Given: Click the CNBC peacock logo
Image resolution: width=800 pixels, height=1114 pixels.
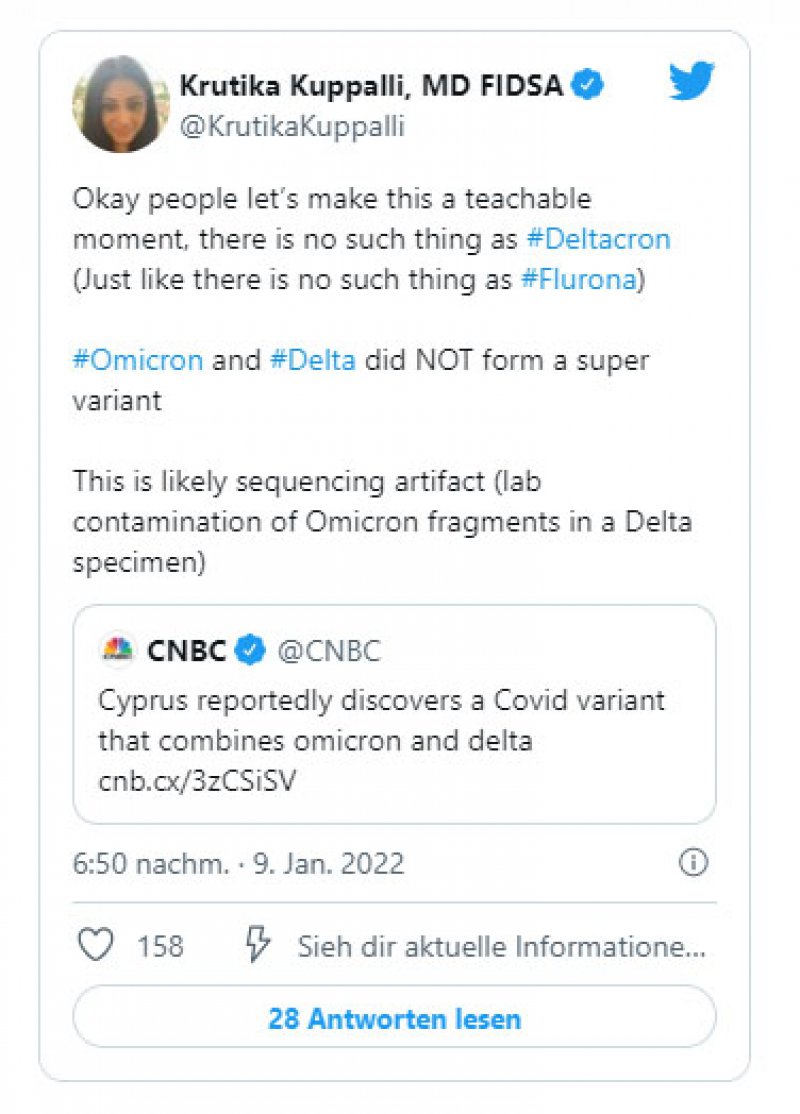Looking at the screenshot, I should (x=118, y=651).
